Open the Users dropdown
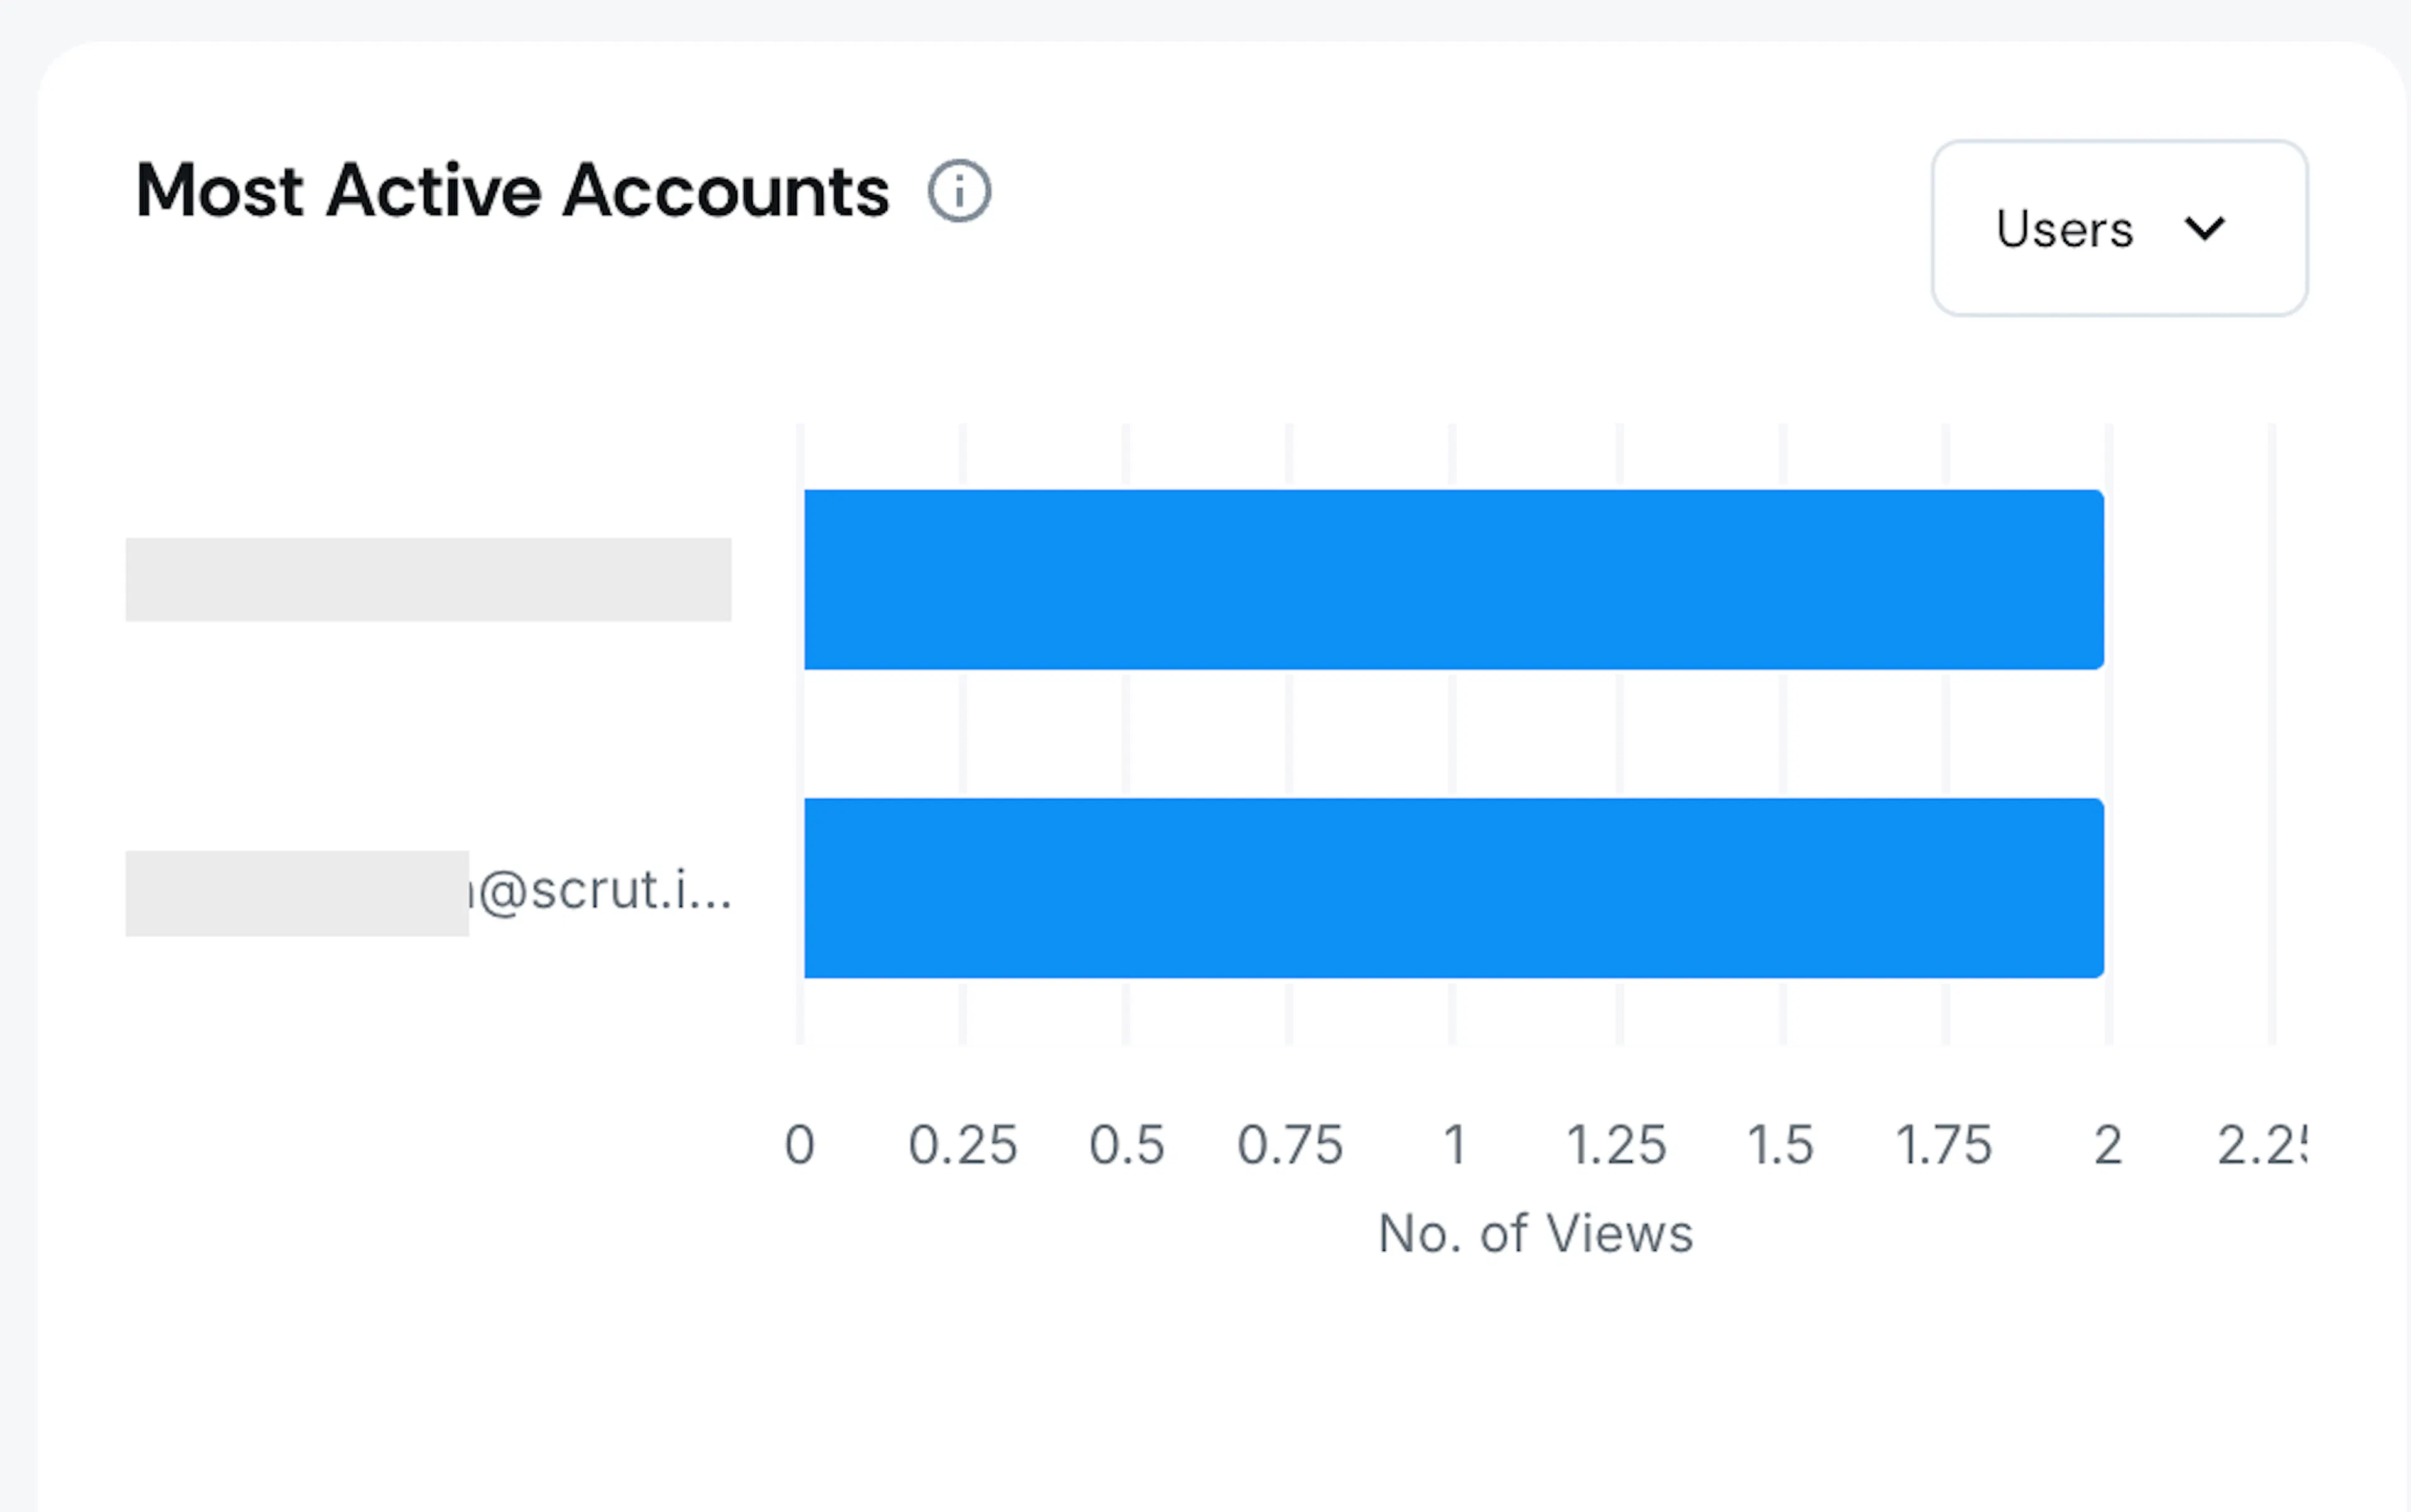2411x1512 pixels. tap(2119, 228)
